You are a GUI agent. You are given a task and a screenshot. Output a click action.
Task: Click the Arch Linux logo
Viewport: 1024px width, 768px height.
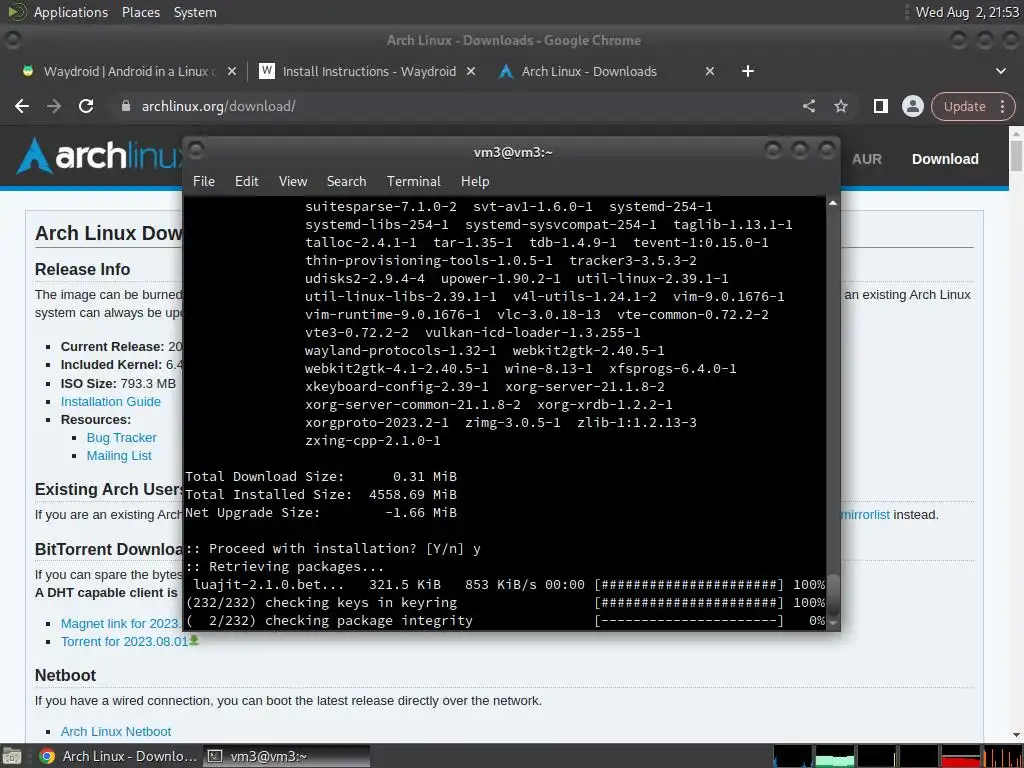click(99, 156)
